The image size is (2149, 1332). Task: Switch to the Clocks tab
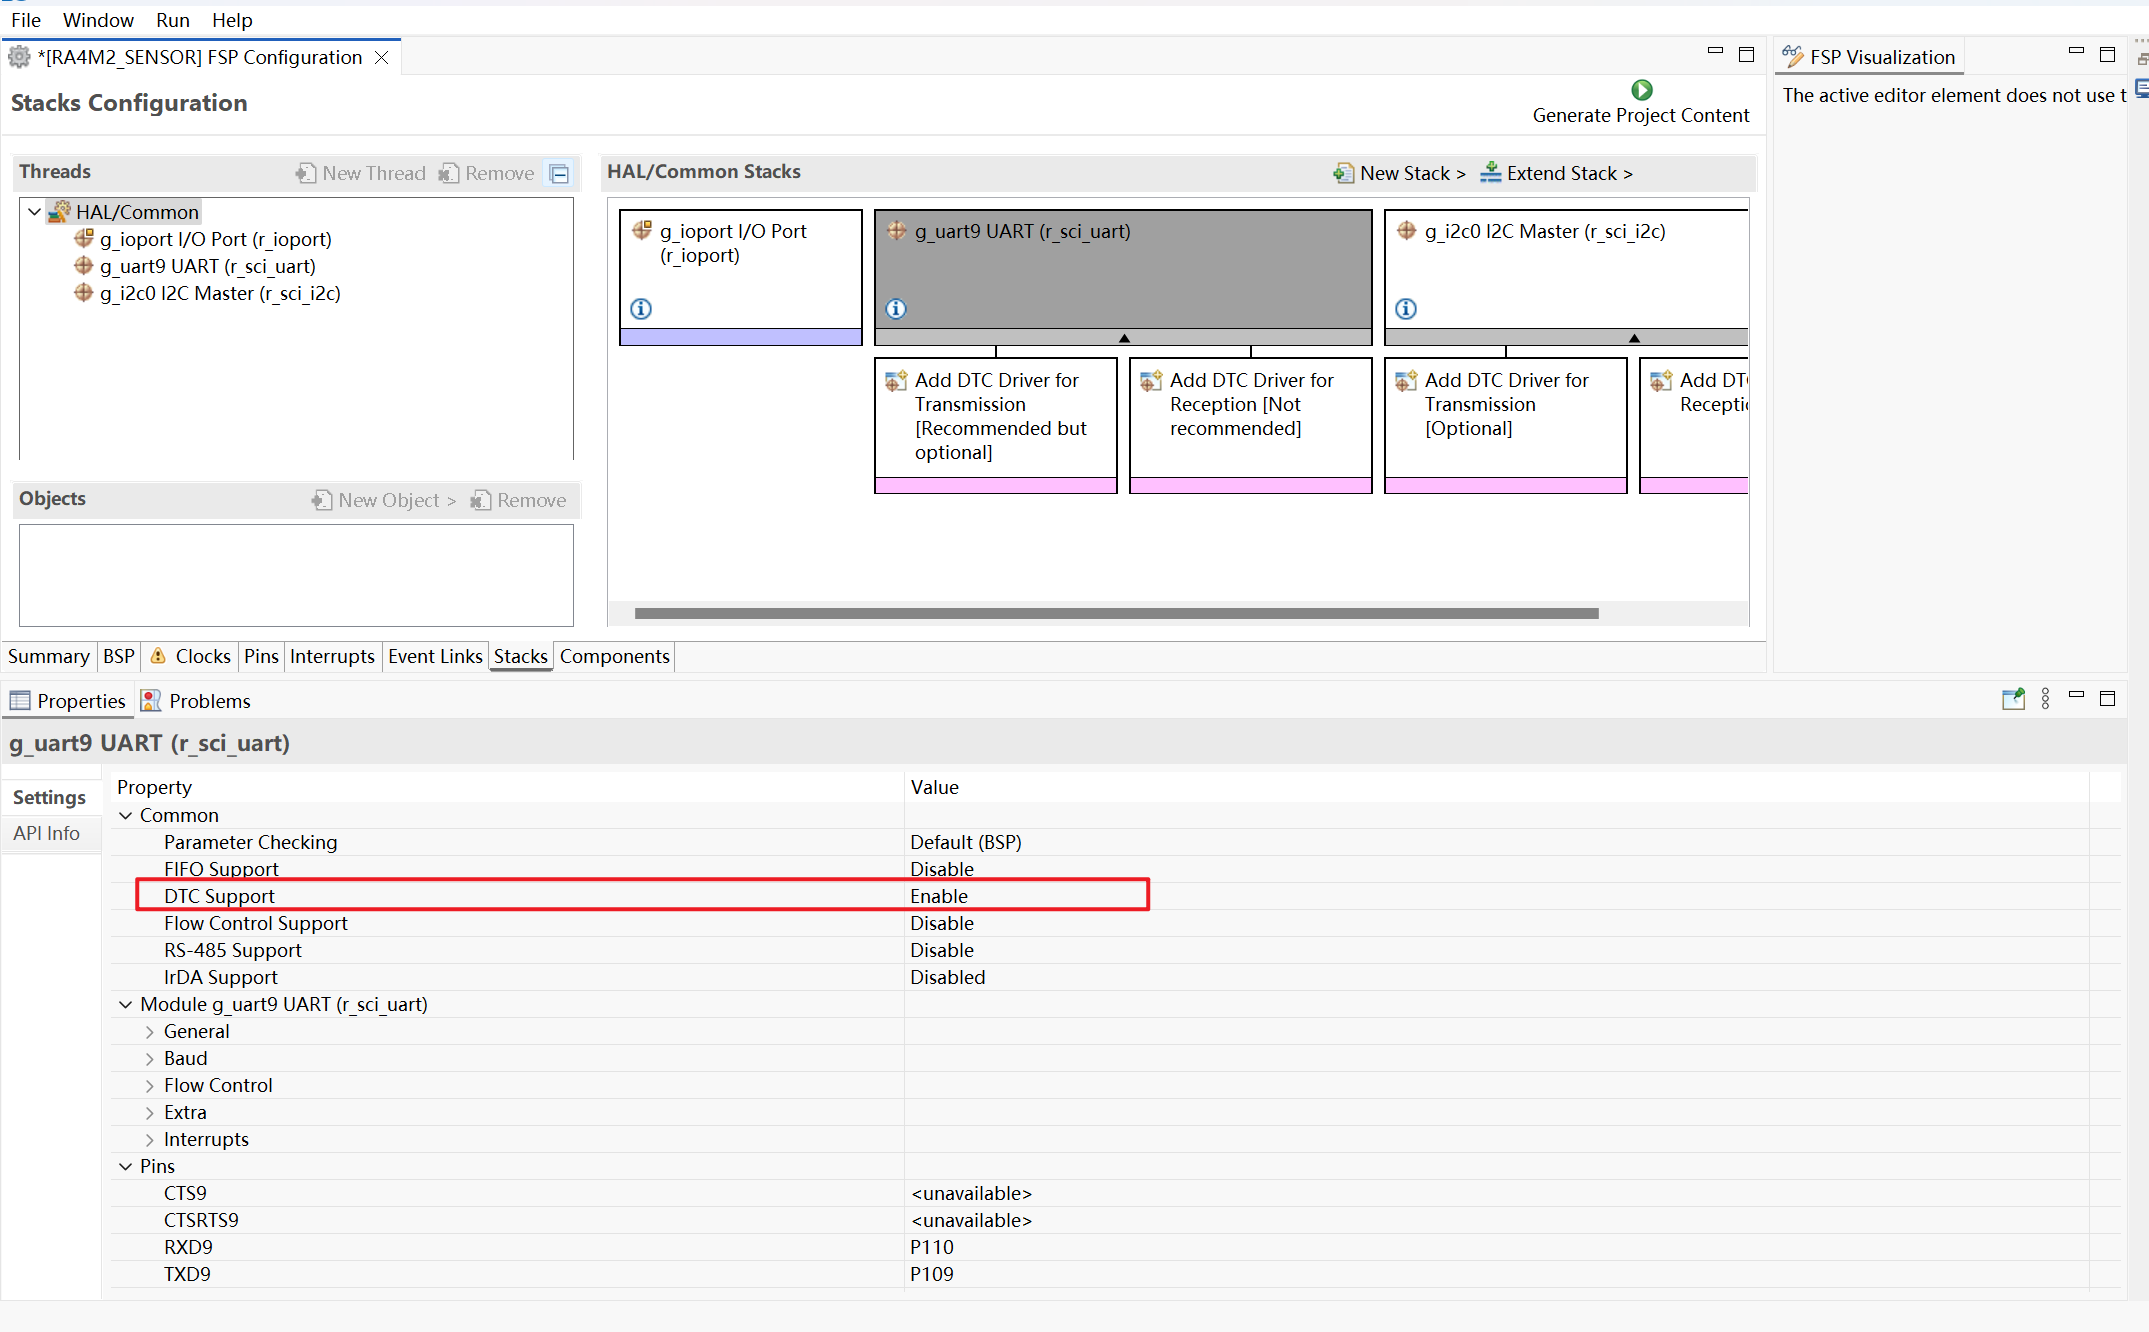pyautogui.click(x=202, y=656)
